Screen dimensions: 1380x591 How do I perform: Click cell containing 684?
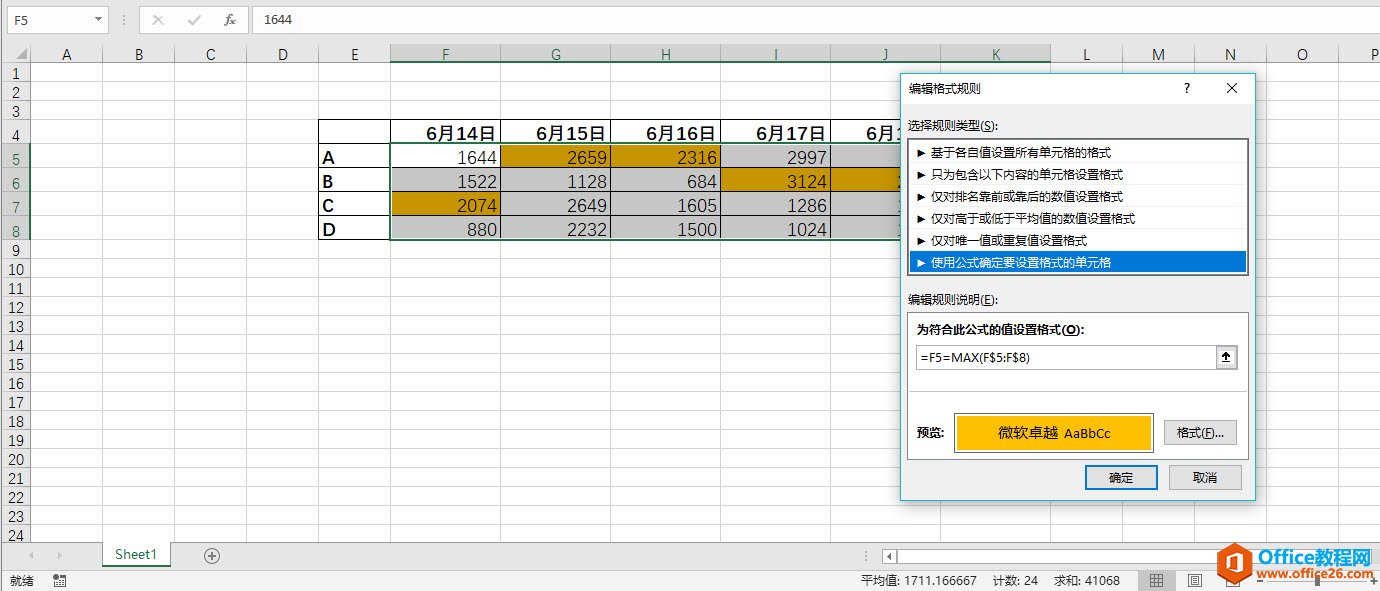(x=666, y=181)
